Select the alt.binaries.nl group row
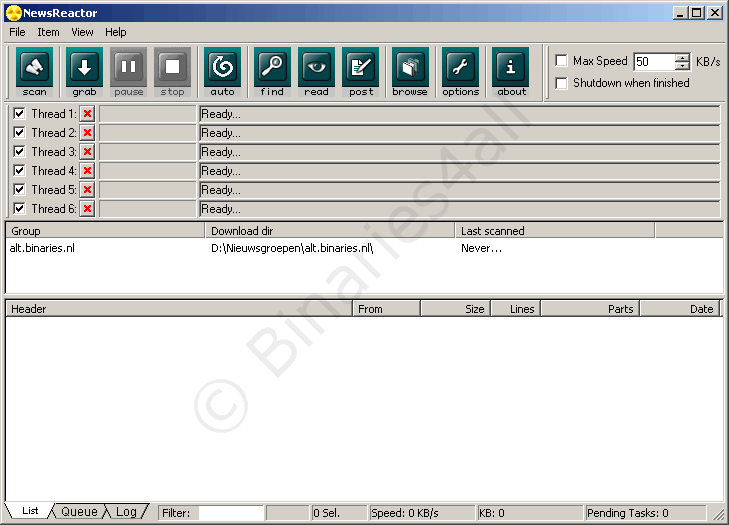 coord(42,248)
